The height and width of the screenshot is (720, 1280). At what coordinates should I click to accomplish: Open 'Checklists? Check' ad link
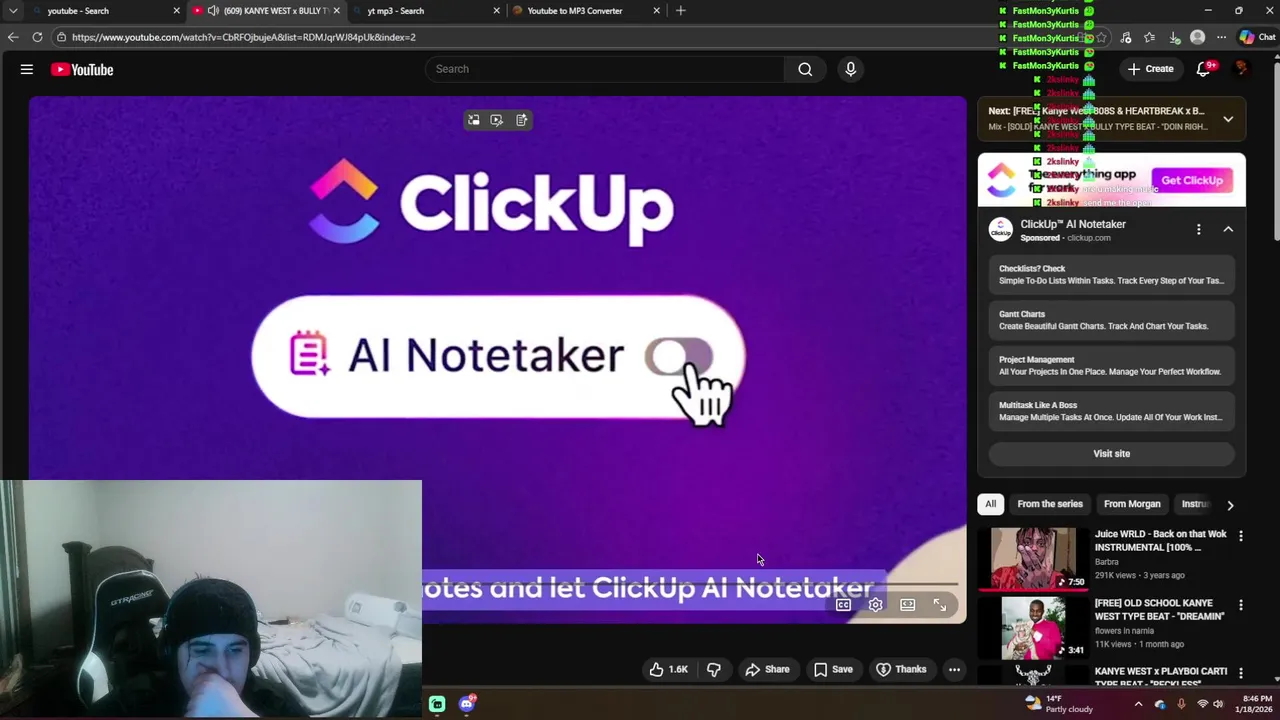(x=1112, y=275)
